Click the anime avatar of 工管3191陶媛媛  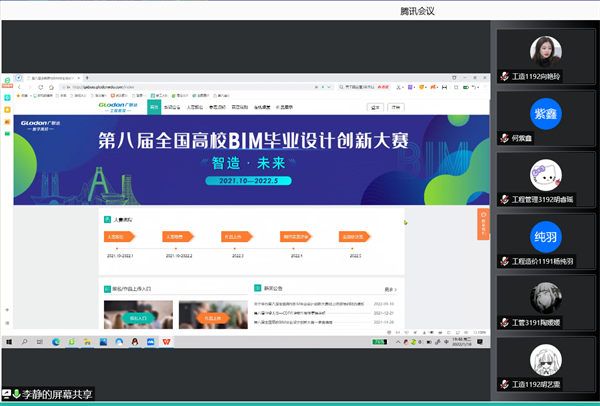pyautogui.click(x=546, y=298)
